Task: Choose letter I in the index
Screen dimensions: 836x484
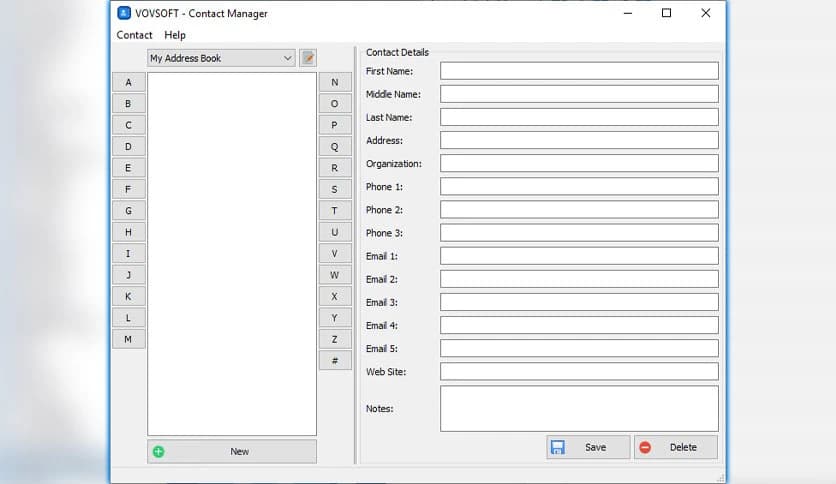Action: [x=128, y=254]
